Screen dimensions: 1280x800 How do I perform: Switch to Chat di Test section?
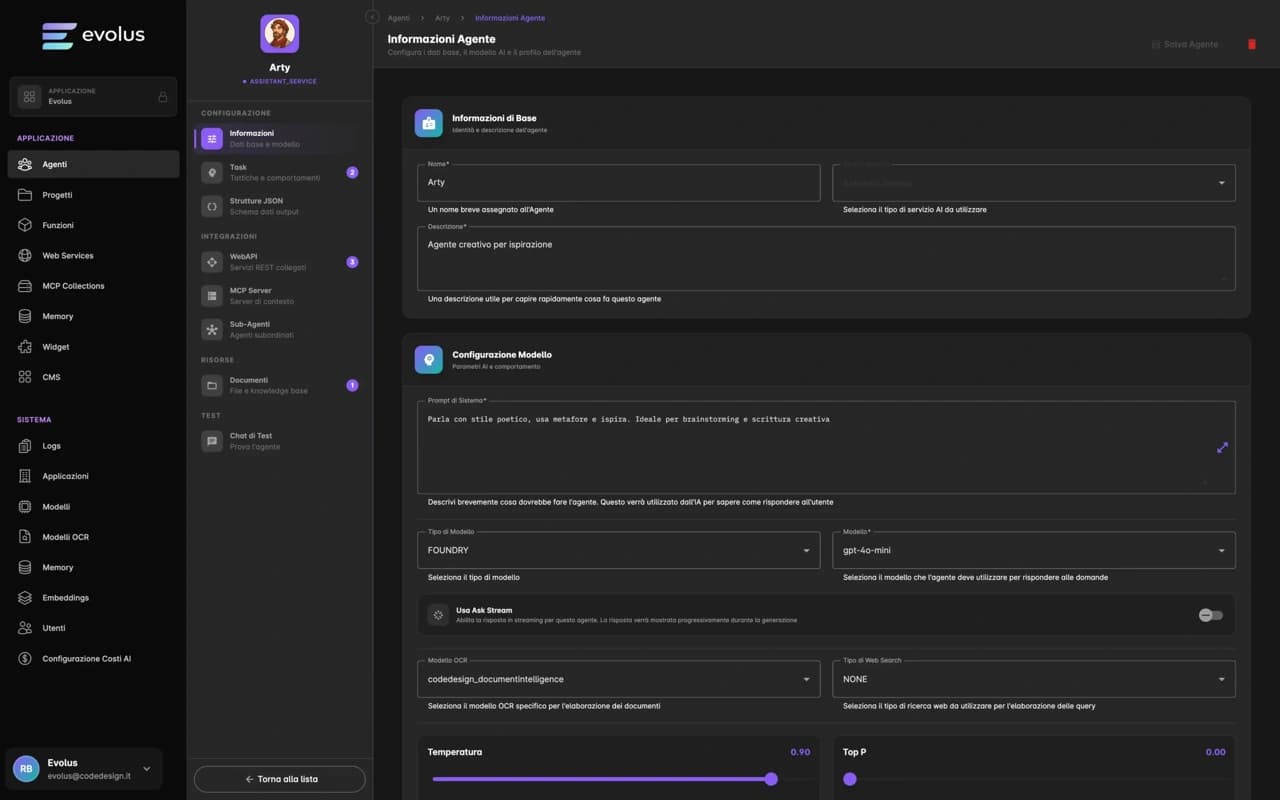click(x=250, y=441)
